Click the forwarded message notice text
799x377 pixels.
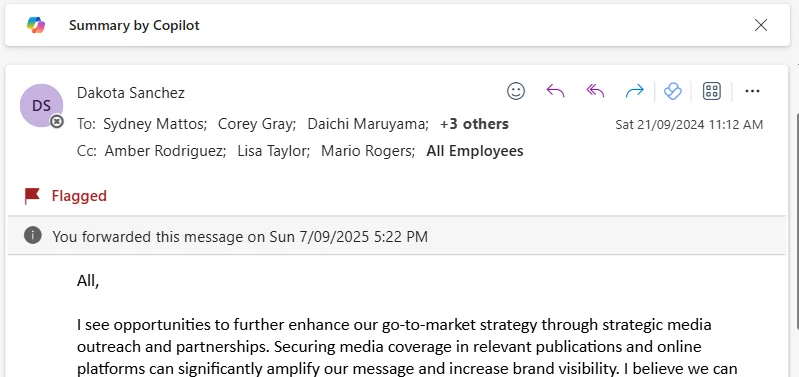240,237
